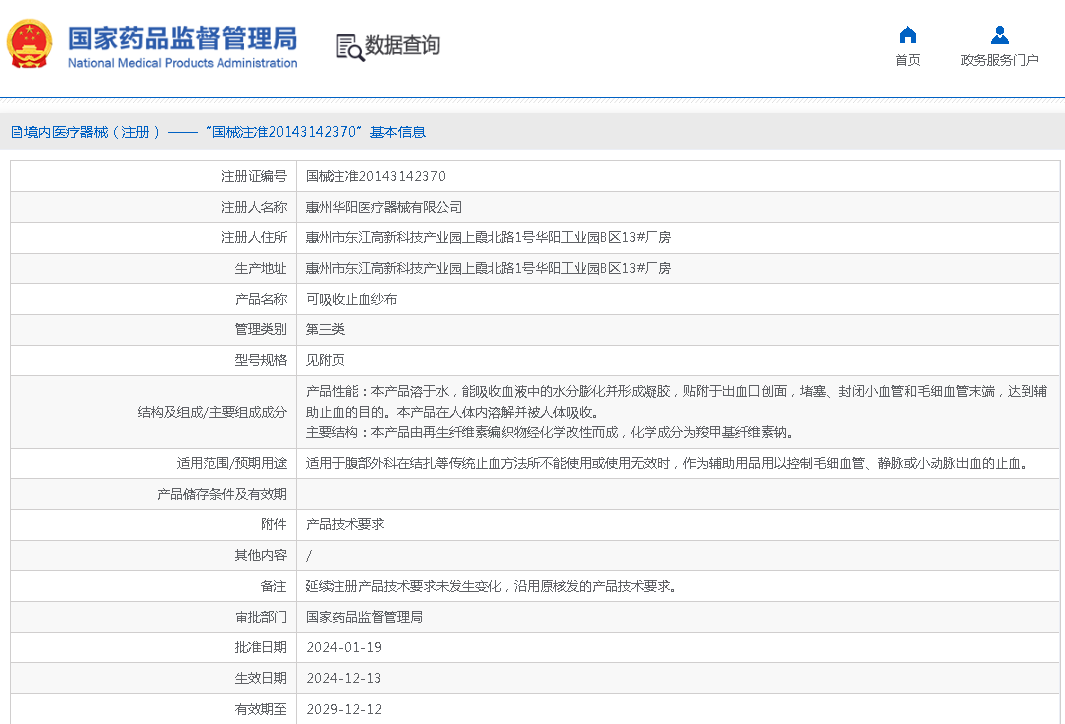Screen dimensions: 1065x724
Task: Open the 产品技术要求 attachment
Action: (x=345, y=524)
